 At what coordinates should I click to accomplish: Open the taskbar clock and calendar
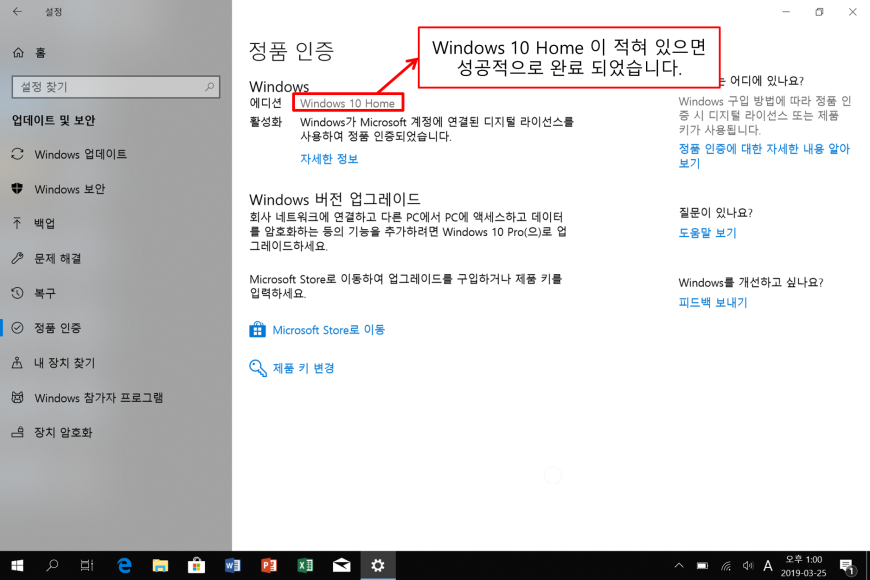(x=803, y=566)
